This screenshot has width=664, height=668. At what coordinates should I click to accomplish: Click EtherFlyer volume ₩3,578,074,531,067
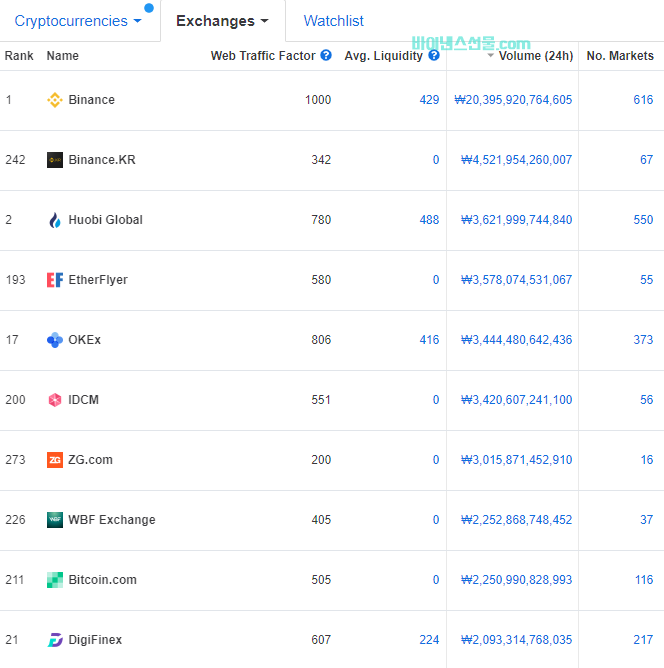click(x=517, y=280)
